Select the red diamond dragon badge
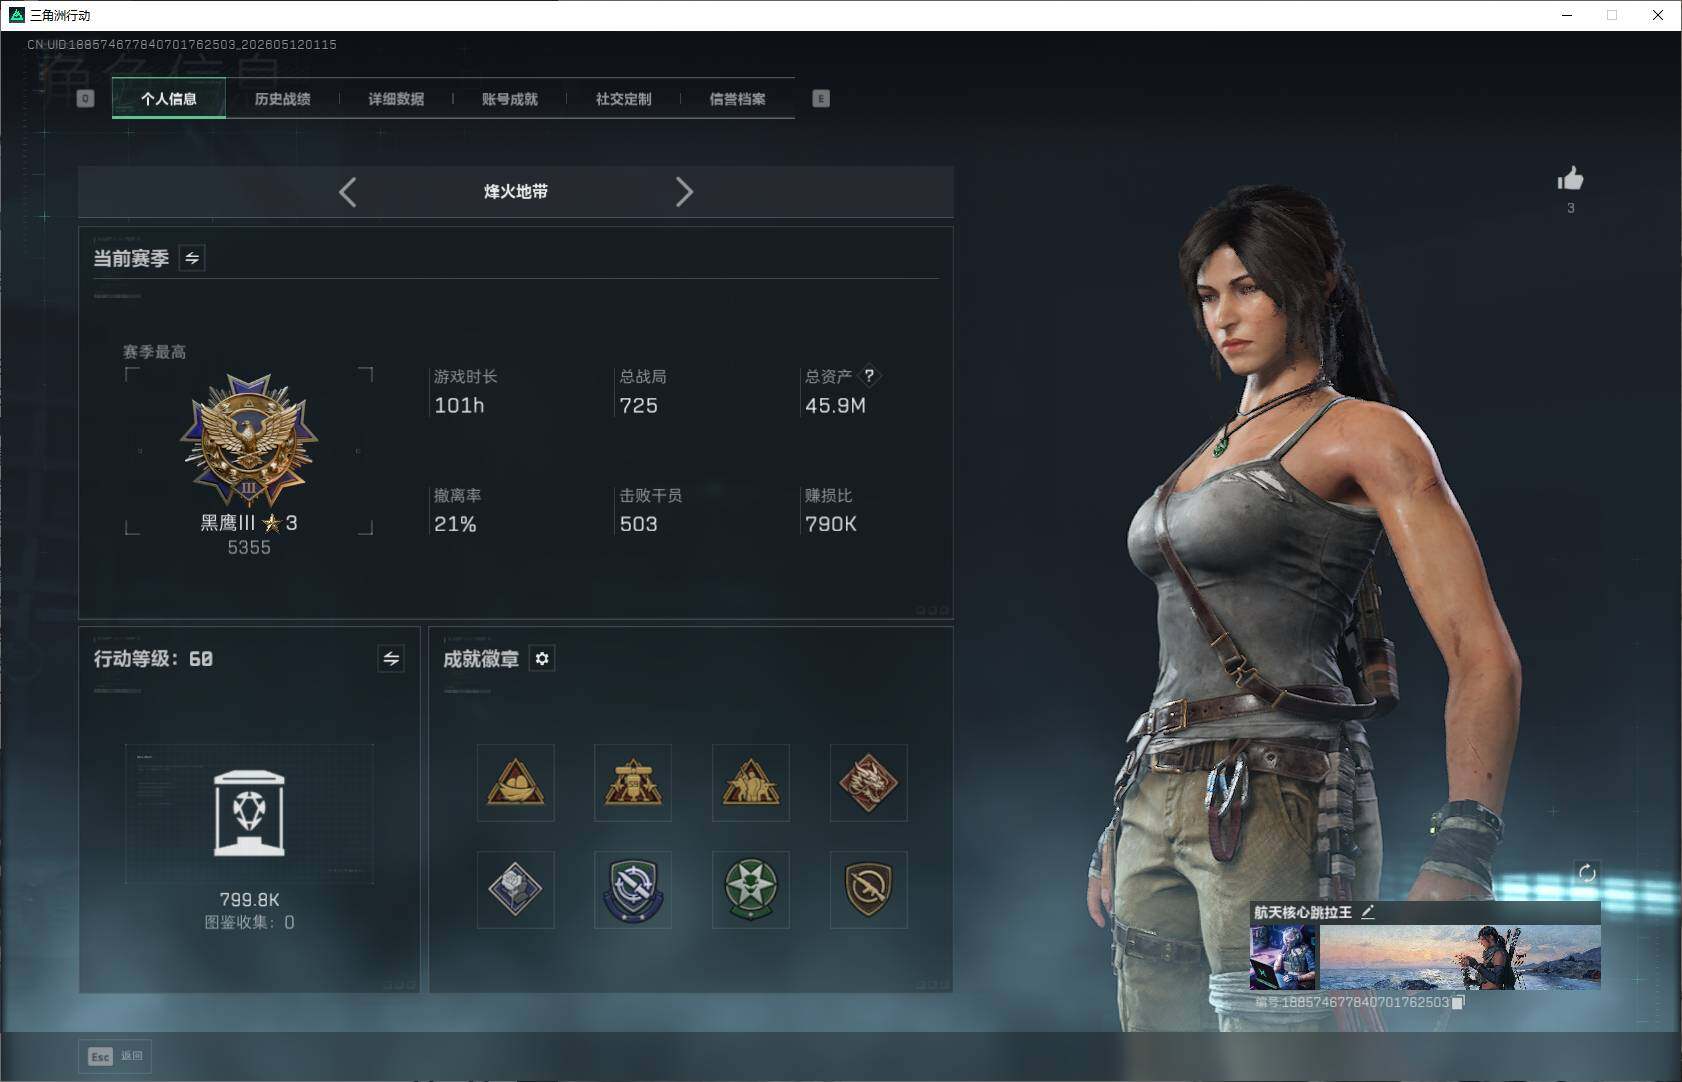 [x=869, y=783]
